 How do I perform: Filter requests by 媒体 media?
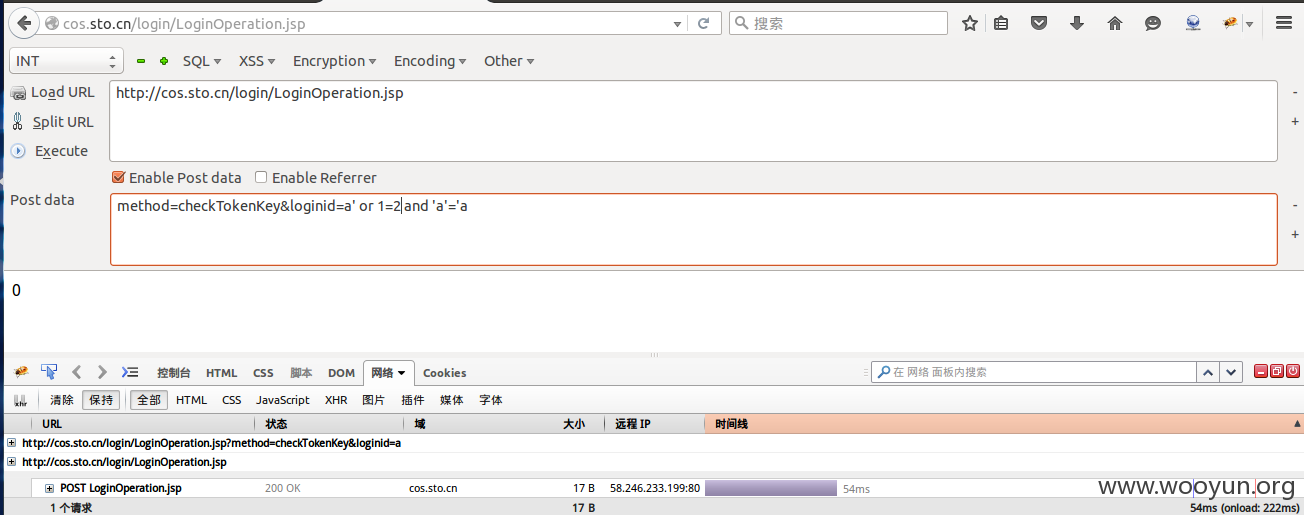(452, 400)
